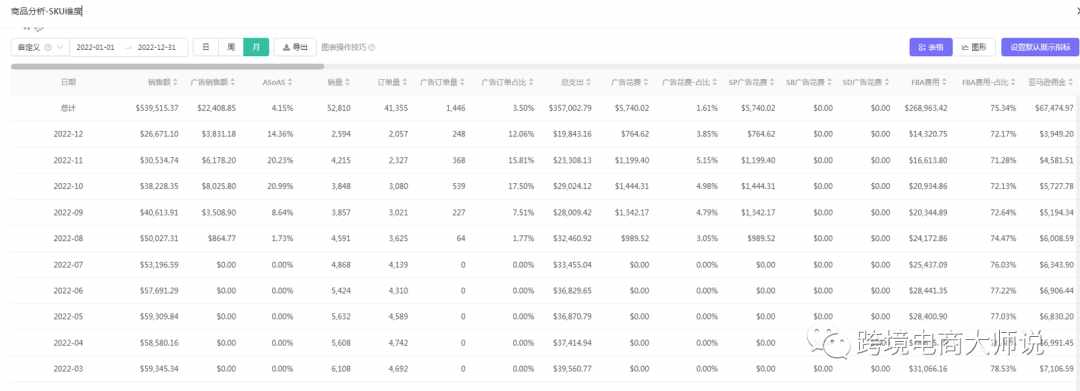1080x391 pixels.
Task: Click the ASoAS column sort arrows
Action: [291, 82]
